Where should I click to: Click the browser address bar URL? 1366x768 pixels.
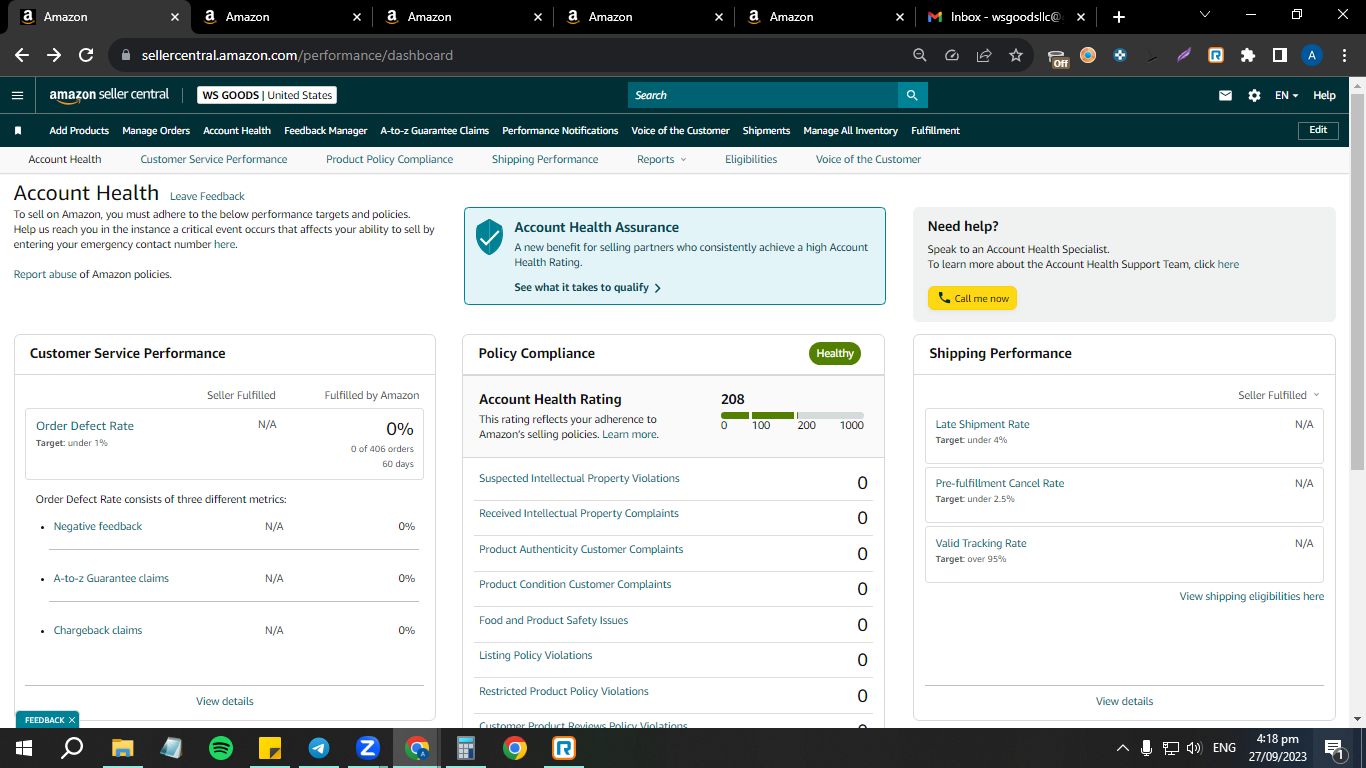tap(297, 55)
